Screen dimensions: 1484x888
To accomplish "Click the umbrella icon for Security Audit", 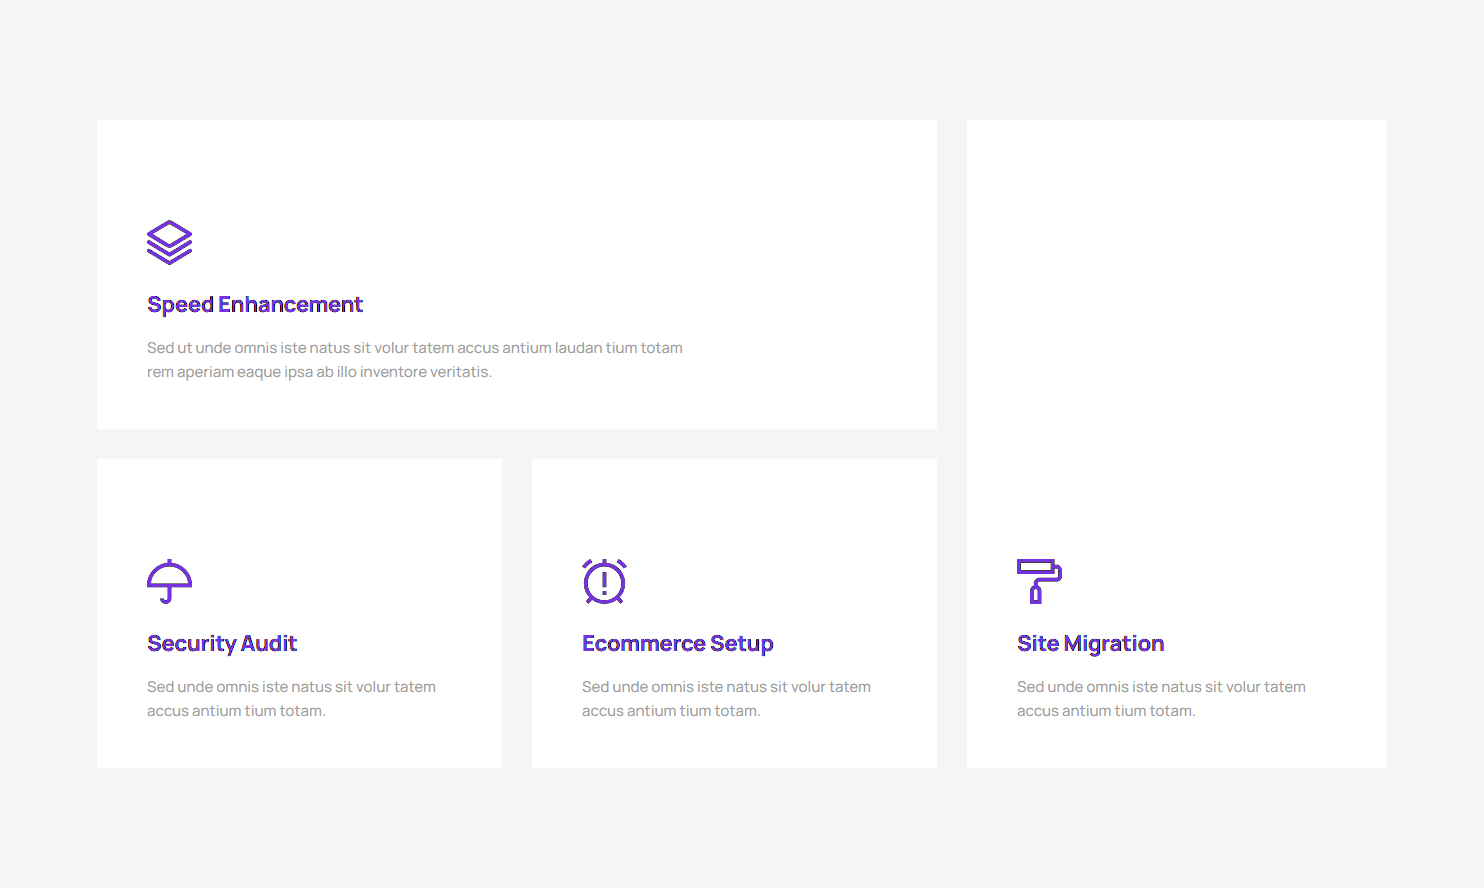I will pyautogui.click(x=169, y=581).
